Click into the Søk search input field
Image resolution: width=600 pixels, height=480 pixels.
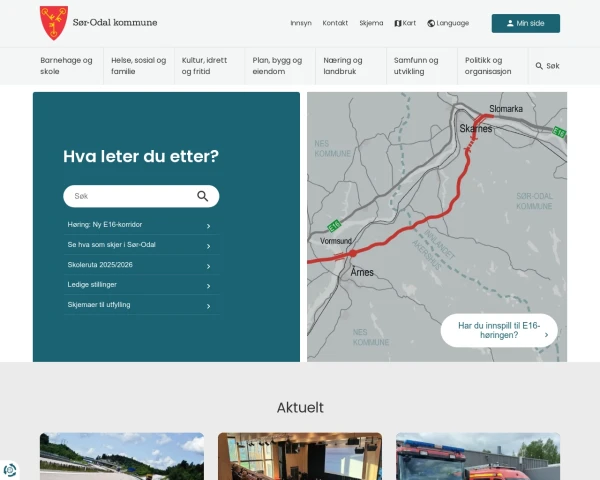pyautogui.click(x=130, y=196)
